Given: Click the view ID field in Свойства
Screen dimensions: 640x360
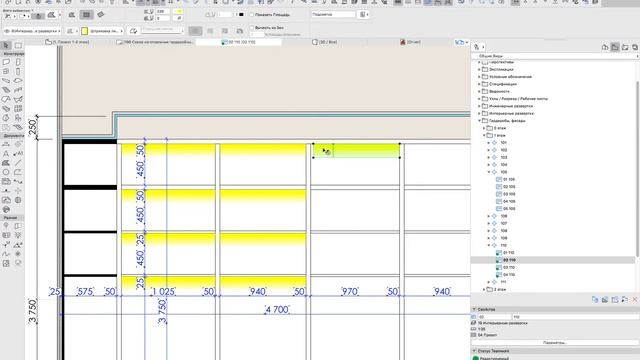Looking at the screenshot, I should (x=494, y=317).
